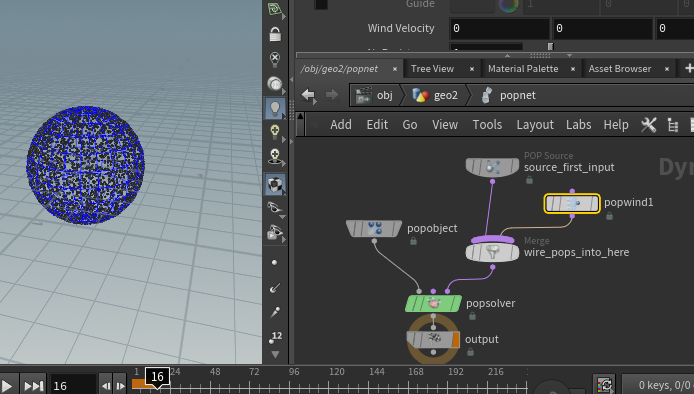
Task: Open the Labs menu
Action: pos(578,125)
